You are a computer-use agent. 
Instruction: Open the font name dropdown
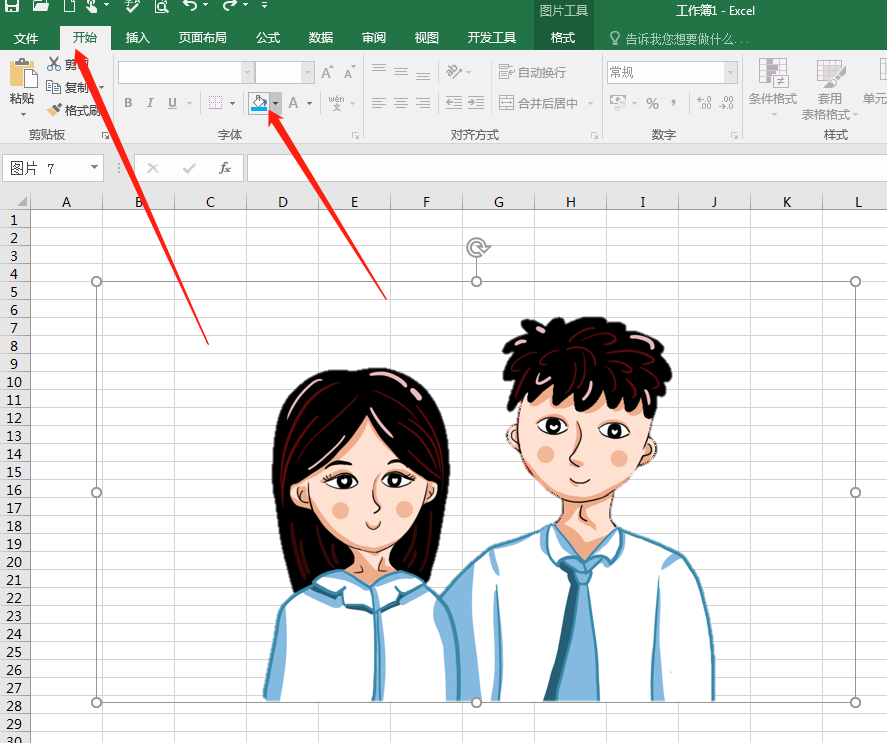pyautogui.click(x=247, y=72)
